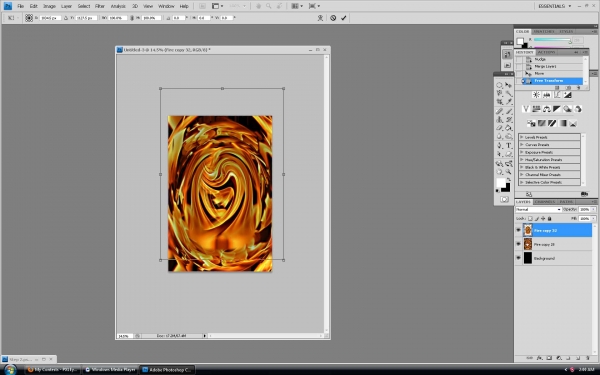This screenshot has height=375, width=600.
Task: Toggle lock all for layer
Action: (549, 218)
